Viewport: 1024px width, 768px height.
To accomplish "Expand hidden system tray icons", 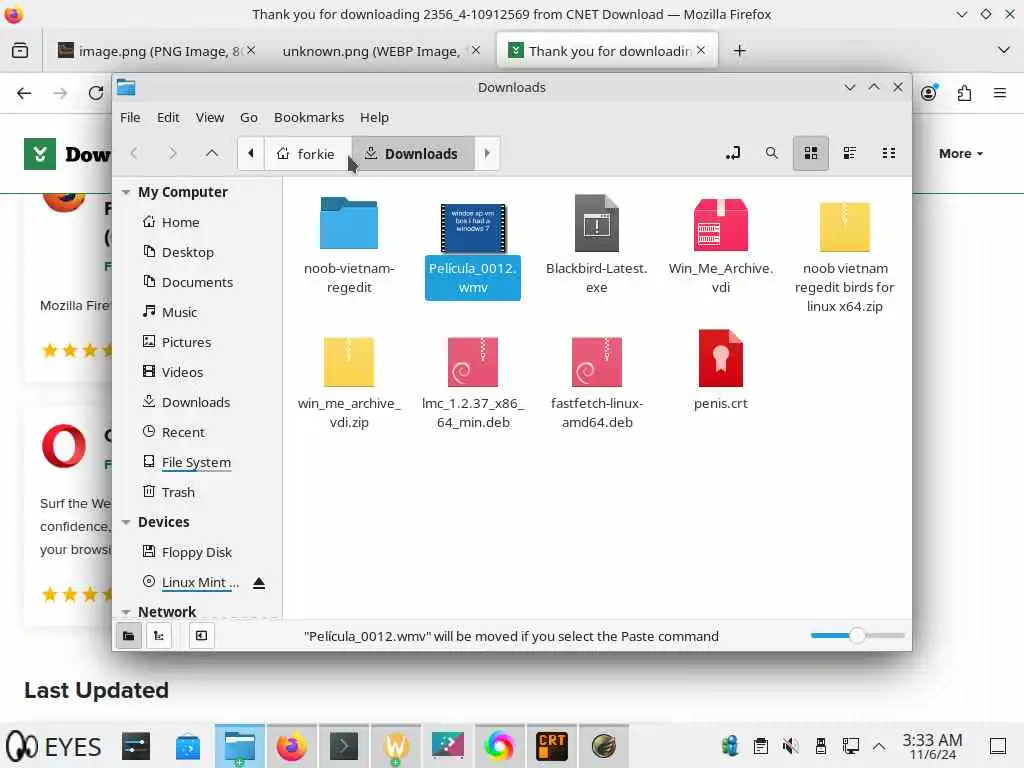I will (x=879, y=746).
